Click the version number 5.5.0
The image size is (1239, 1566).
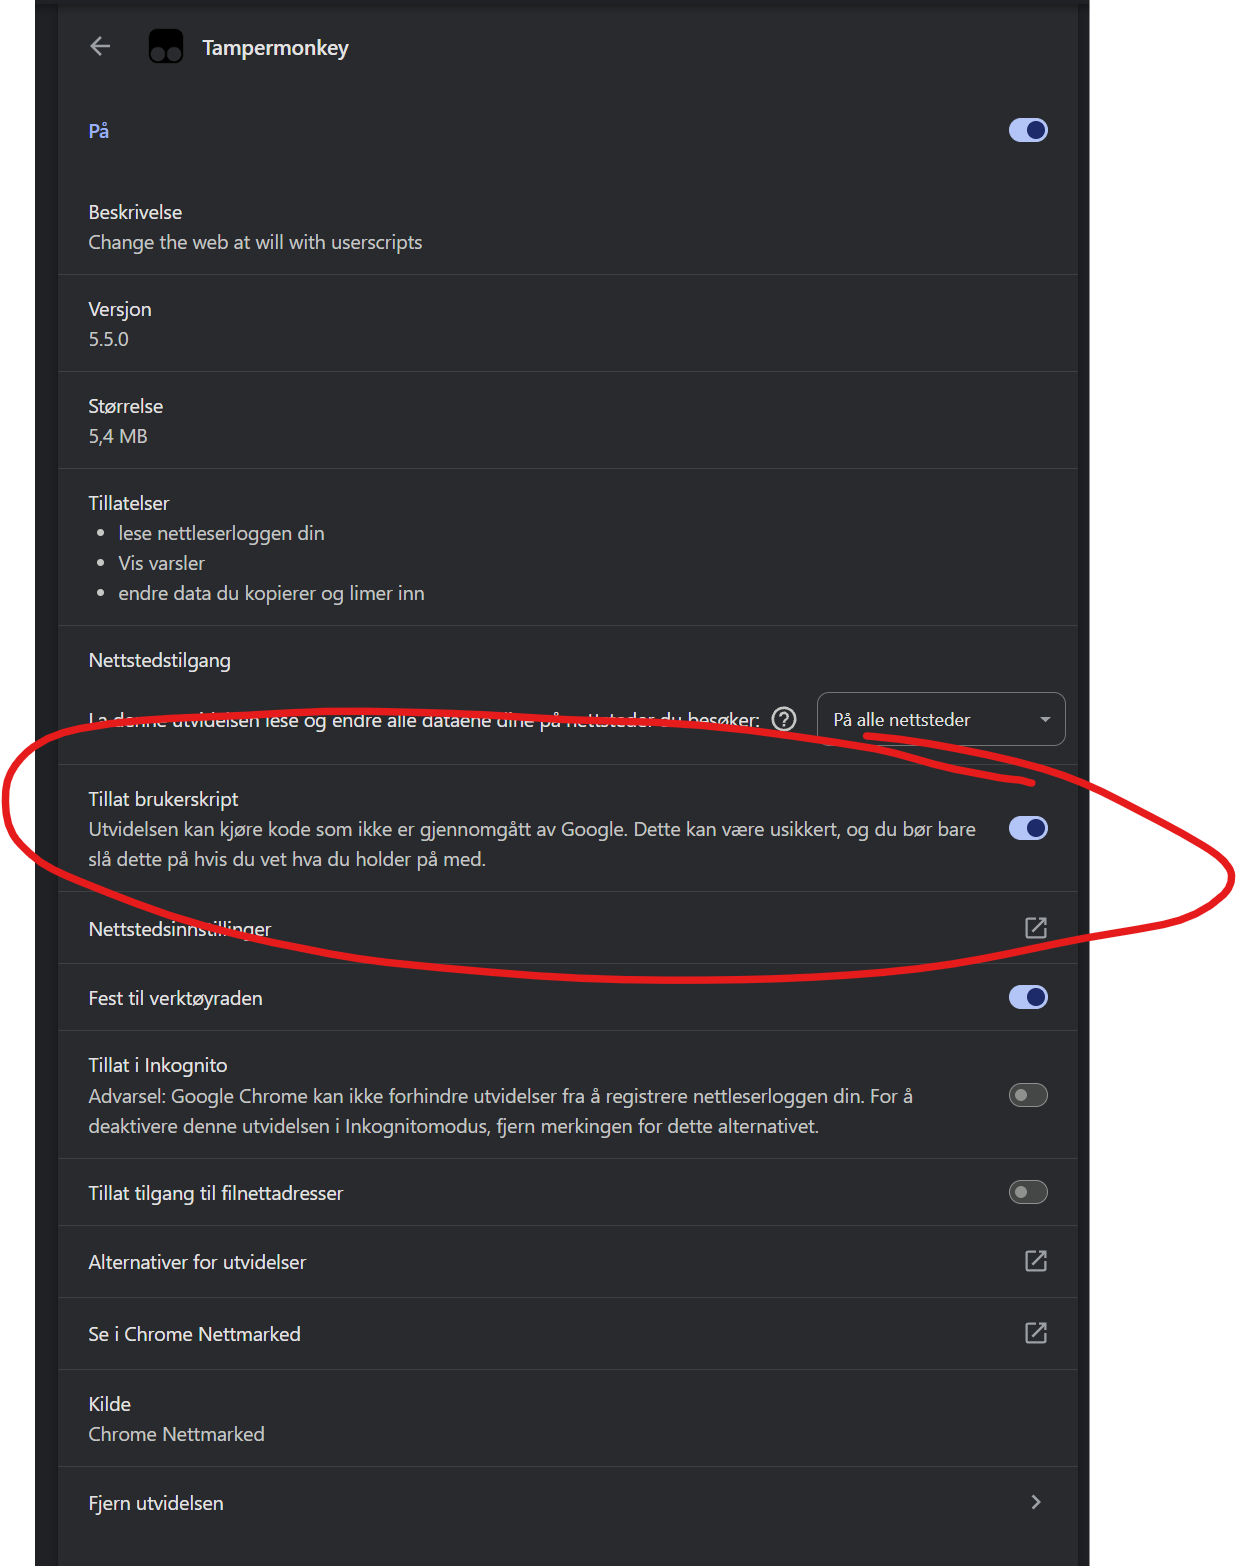click(108, 339)
